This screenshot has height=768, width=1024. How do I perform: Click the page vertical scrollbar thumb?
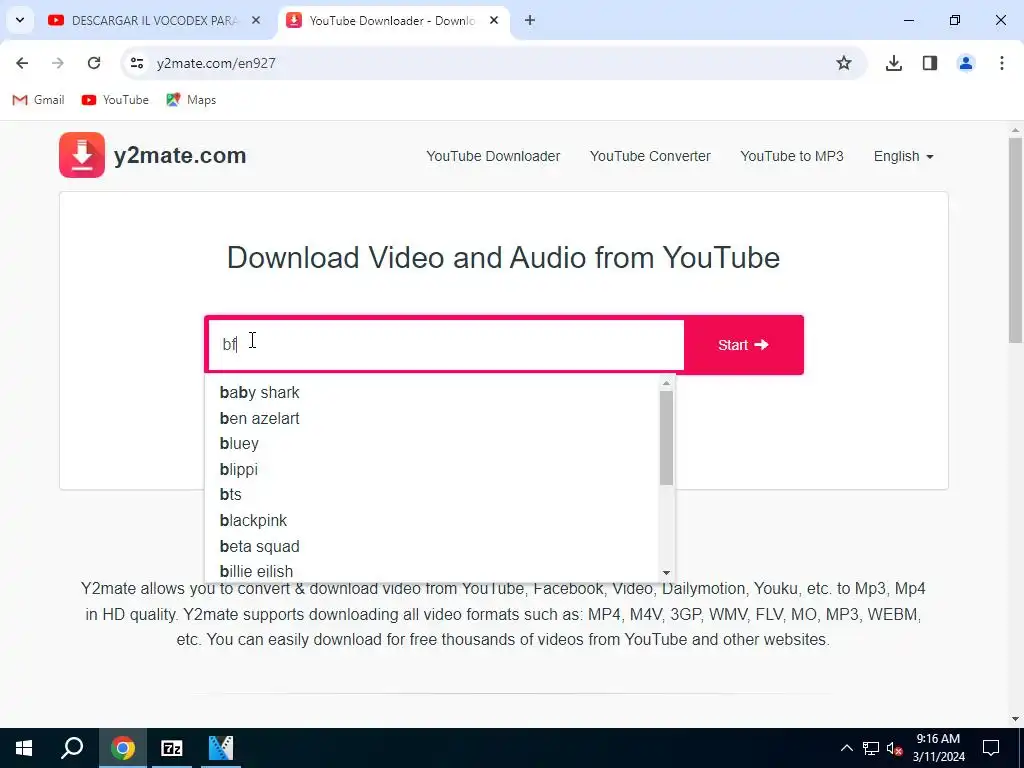[1016, 240]
